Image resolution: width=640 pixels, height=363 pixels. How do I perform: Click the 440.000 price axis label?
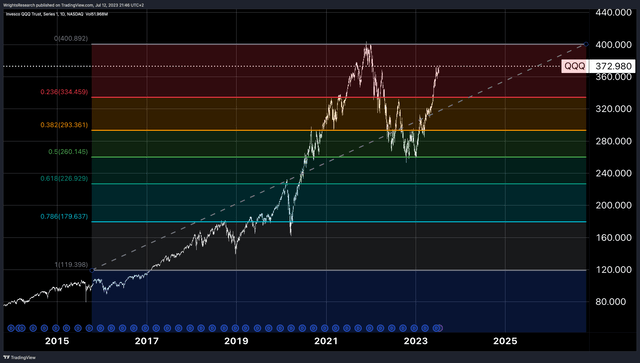tap(613, 12)
